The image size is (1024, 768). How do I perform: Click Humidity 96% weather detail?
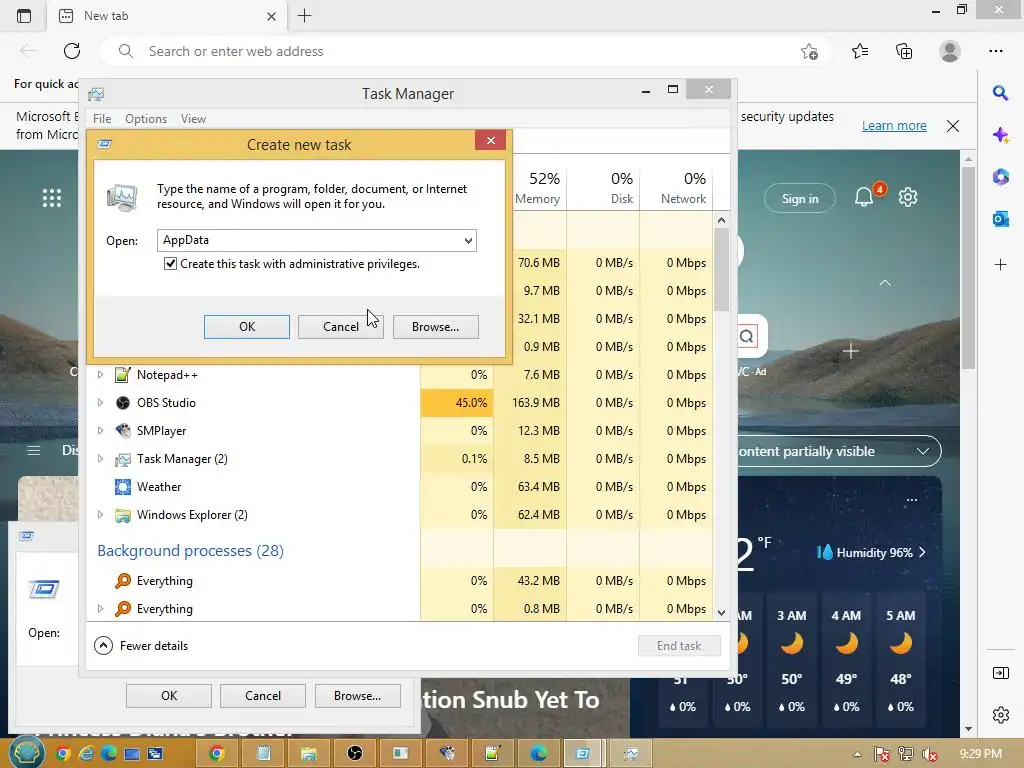tap(872, 552)
